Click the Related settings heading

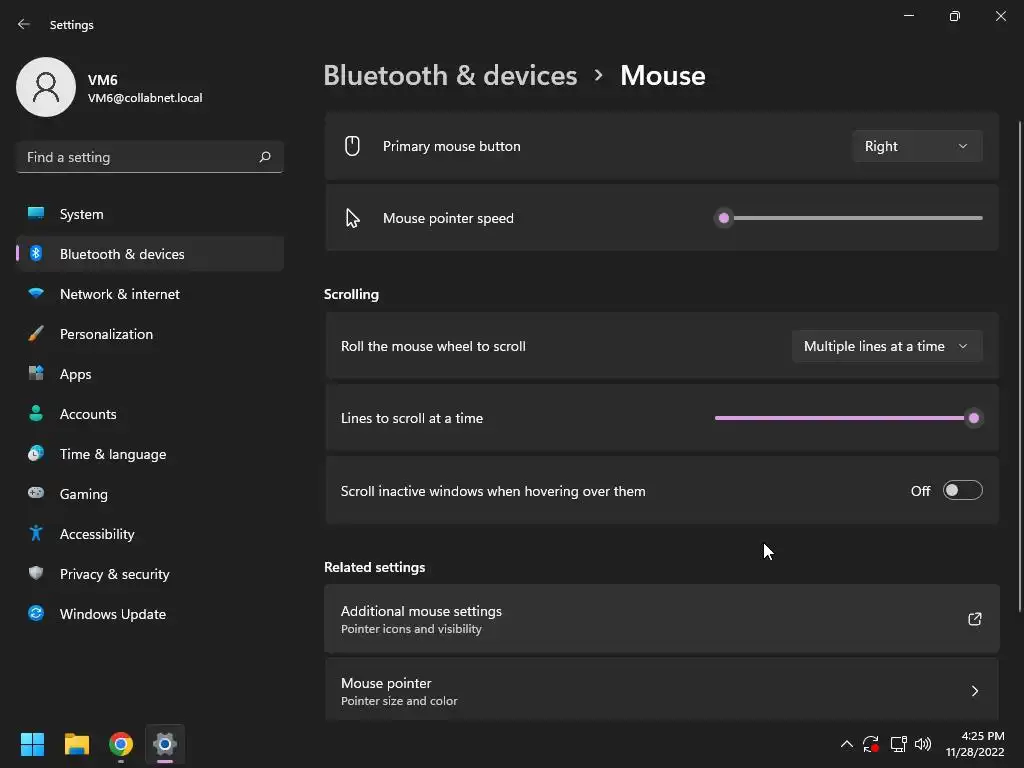374,567
